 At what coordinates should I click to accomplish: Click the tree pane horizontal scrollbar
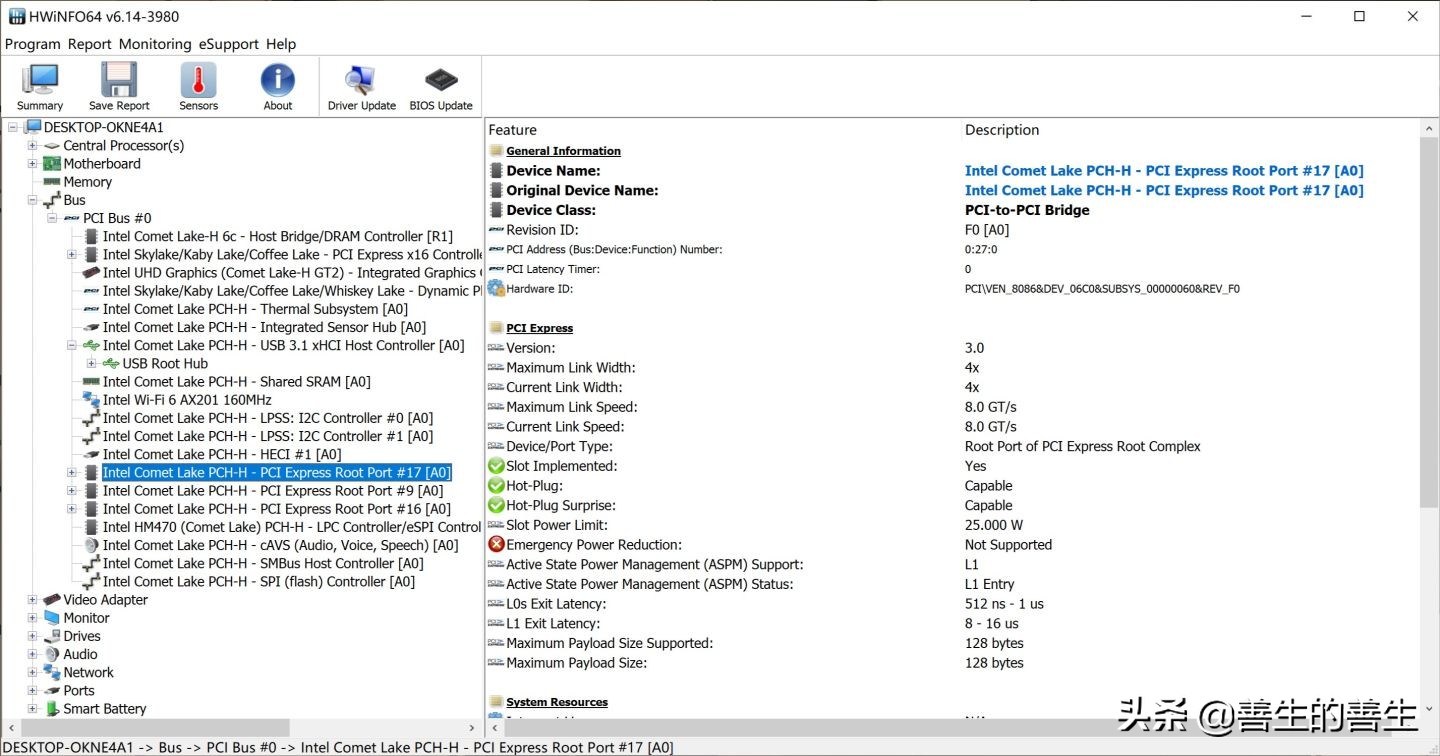click(150, 728)
